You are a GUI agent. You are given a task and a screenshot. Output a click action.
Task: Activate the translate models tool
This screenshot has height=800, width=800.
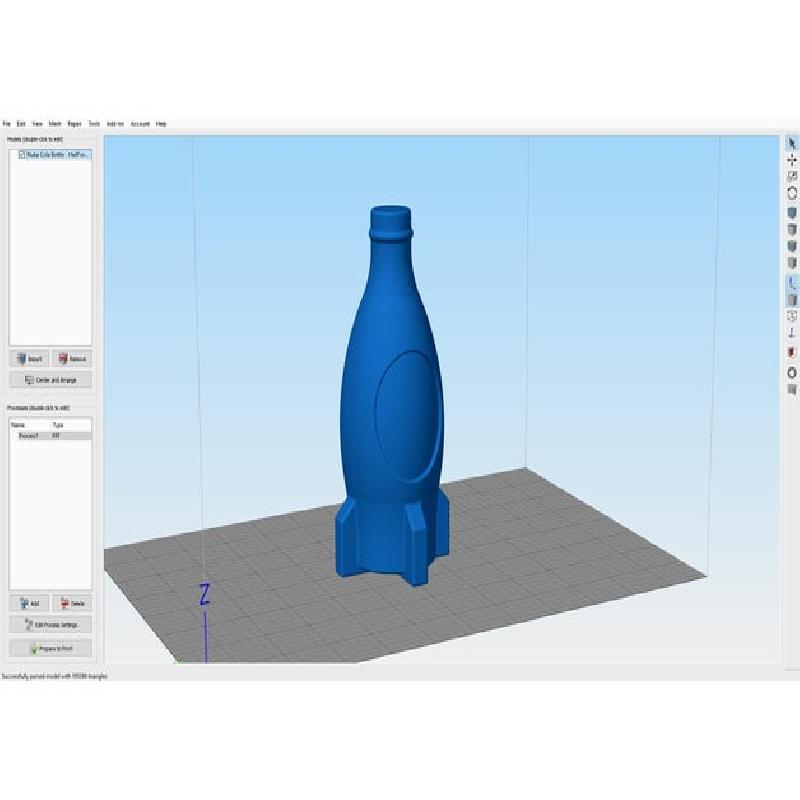click(x=791, y=160)
